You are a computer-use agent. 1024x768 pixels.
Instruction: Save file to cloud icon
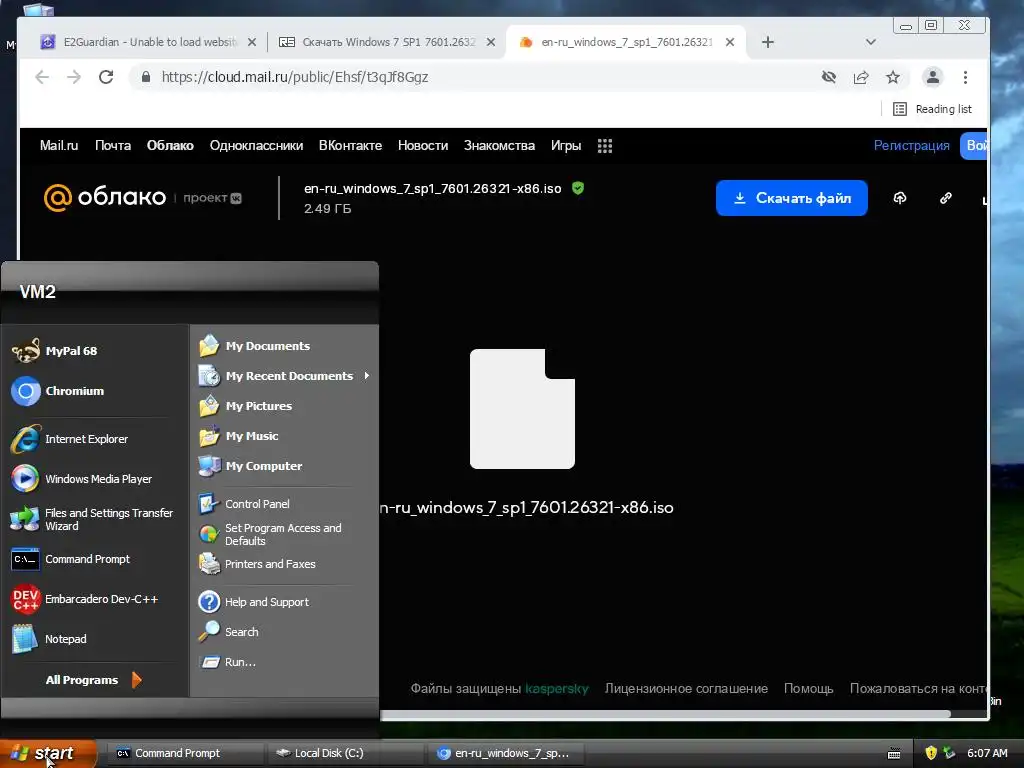(x=900, y=198)
